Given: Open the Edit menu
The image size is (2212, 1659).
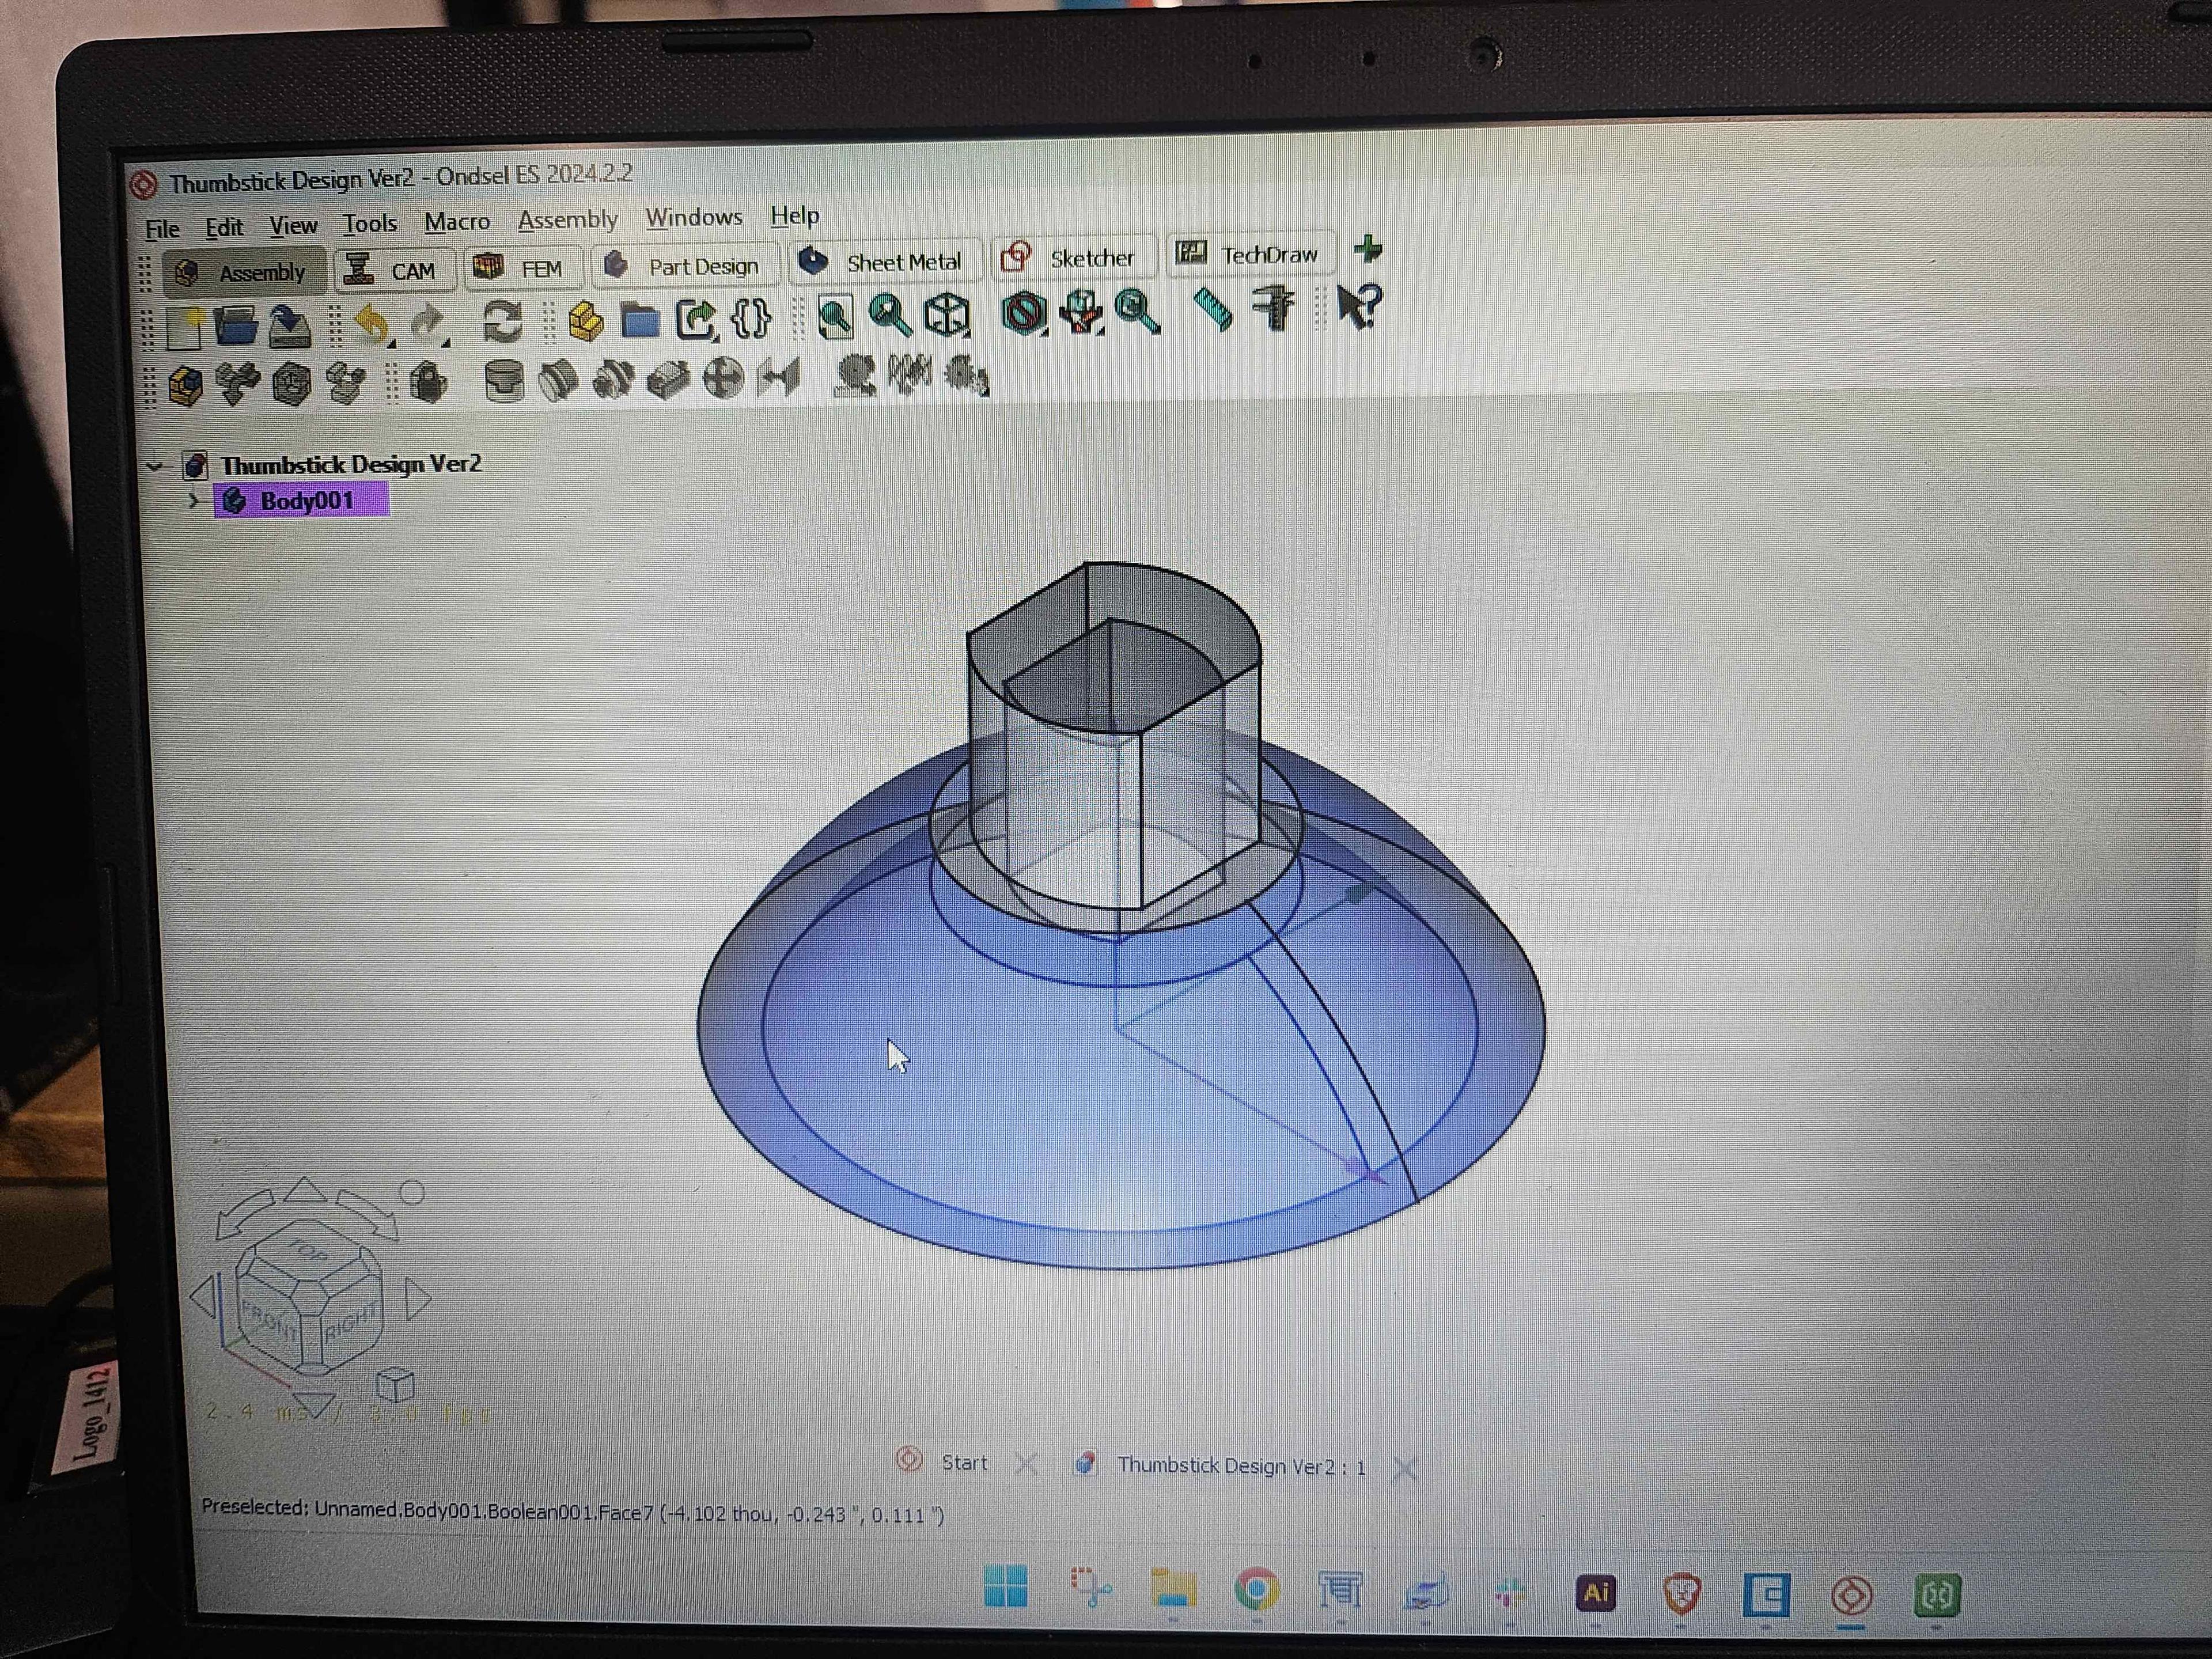Looking at the screenshot, I should tap(224, 228).
